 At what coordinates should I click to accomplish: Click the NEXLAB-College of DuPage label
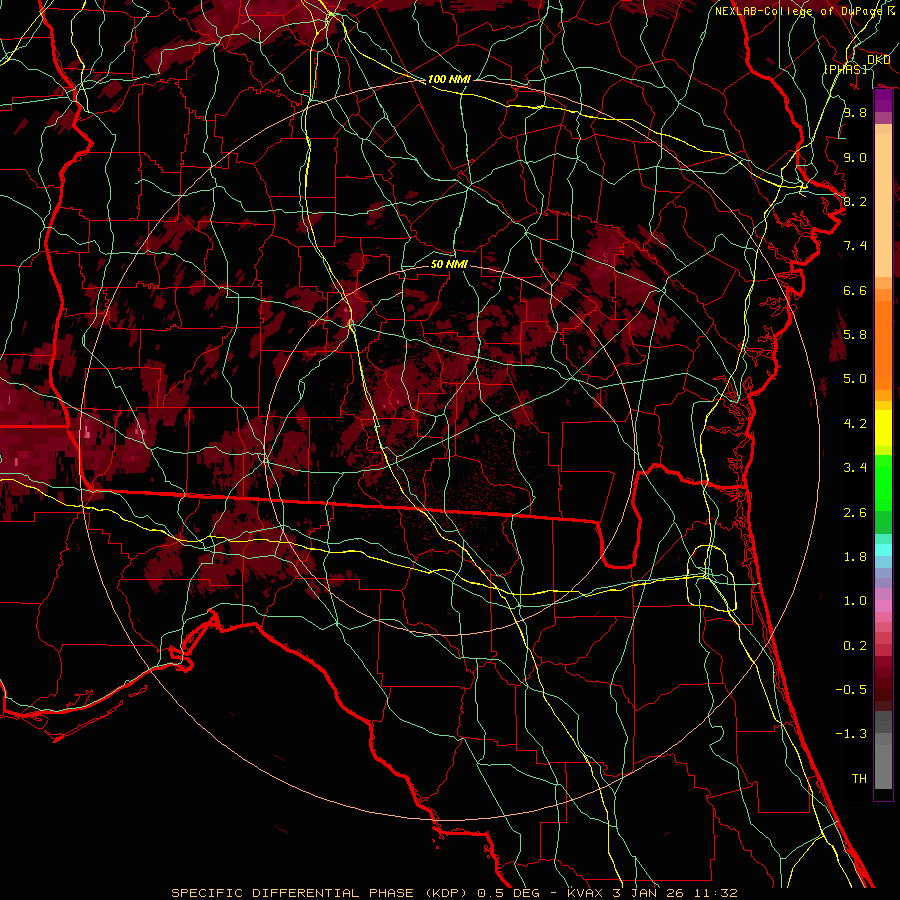coord(801,11)
